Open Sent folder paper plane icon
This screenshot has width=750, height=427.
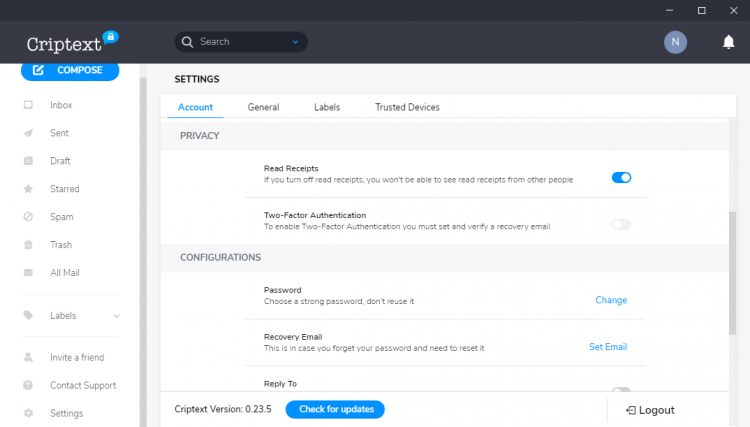tap(28, 133)
